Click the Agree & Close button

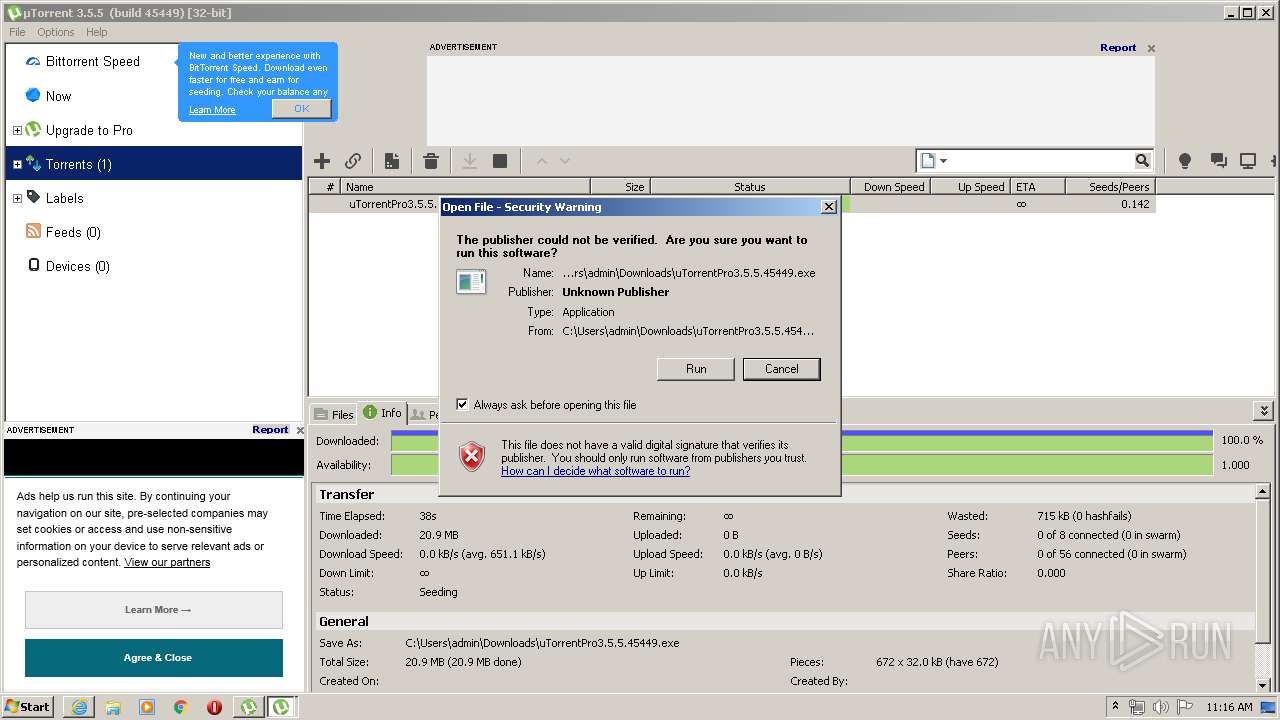pyautogui.click(x=154, y=658)
